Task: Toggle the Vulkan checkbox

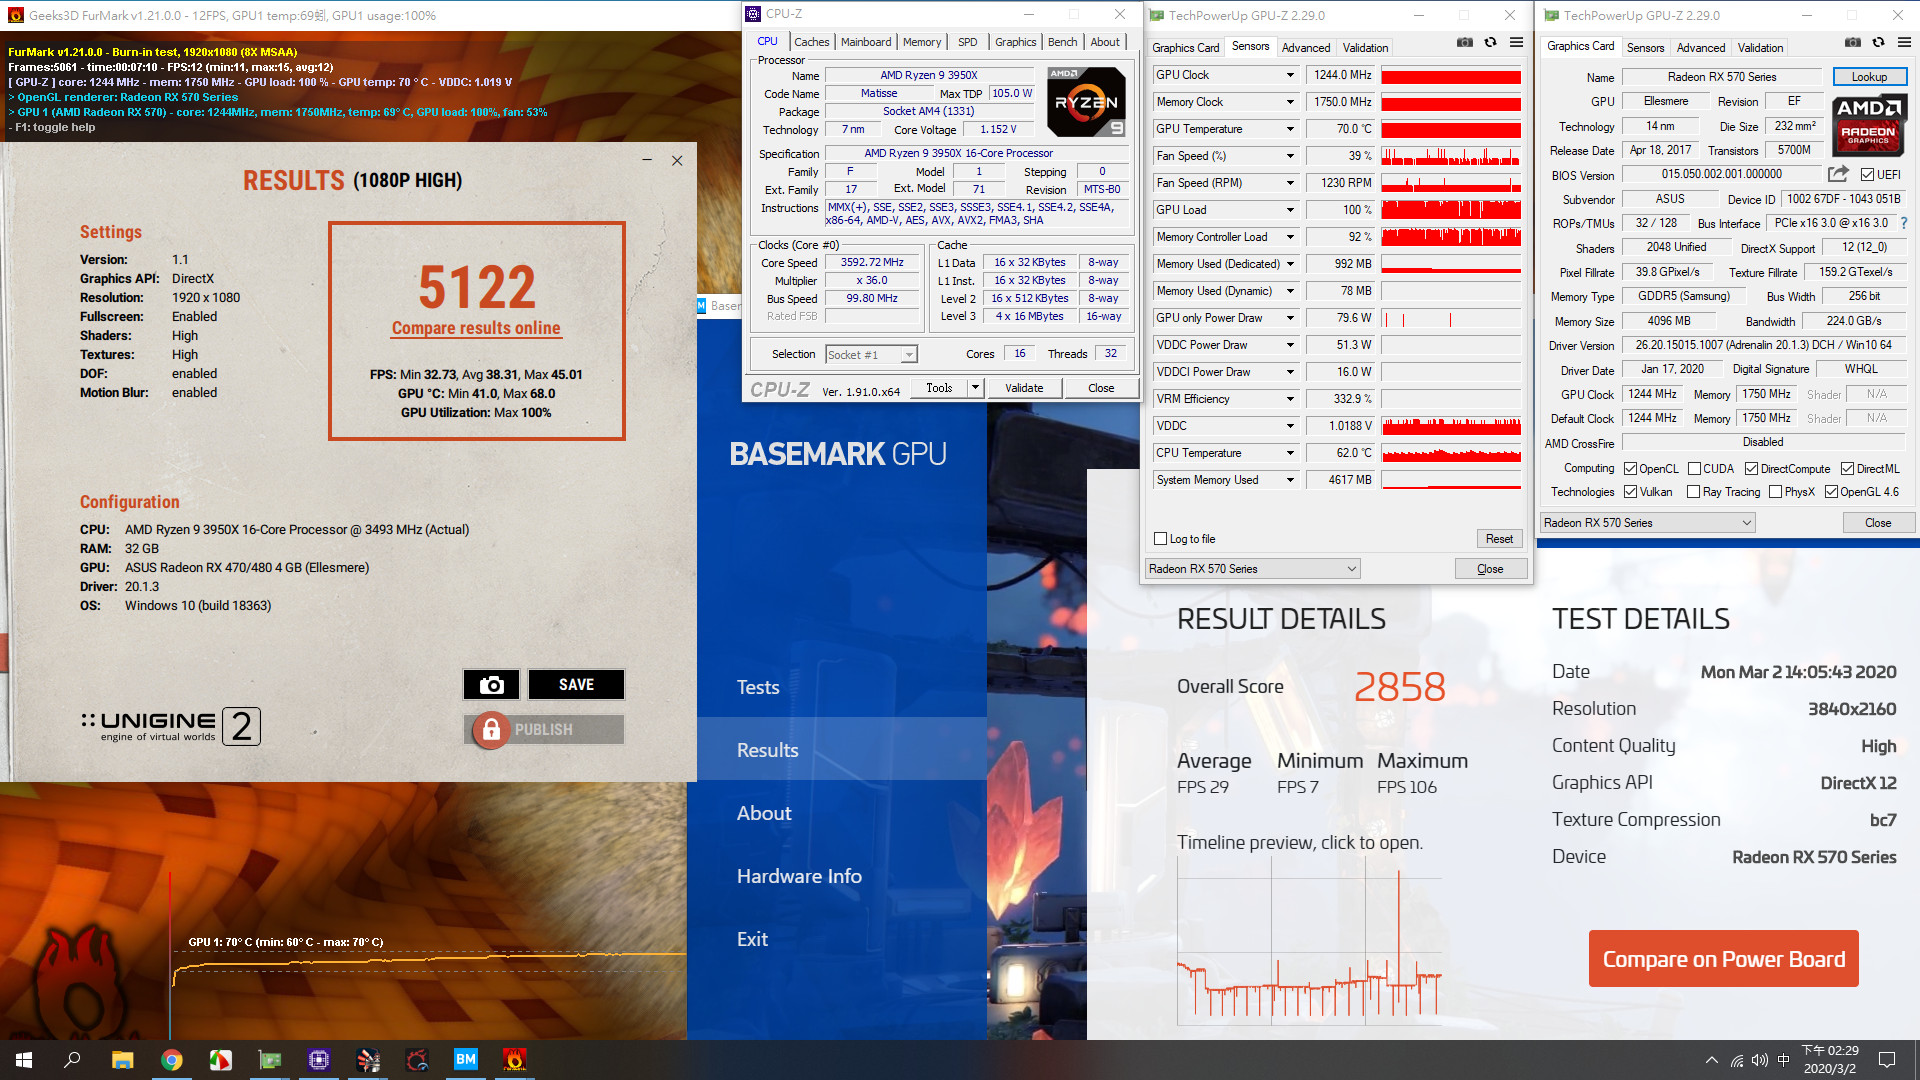Action: [x=1630, y=492]
